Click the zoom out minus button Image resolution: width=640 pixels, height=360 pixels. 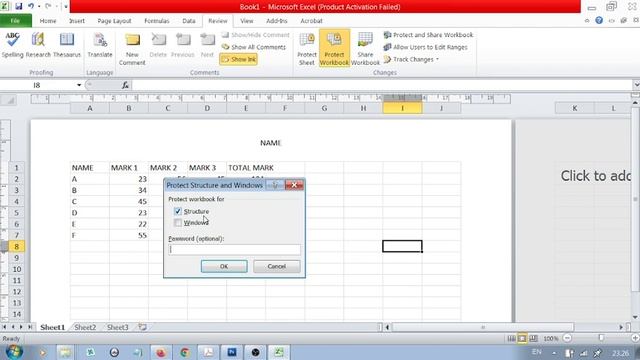point(567,338)
